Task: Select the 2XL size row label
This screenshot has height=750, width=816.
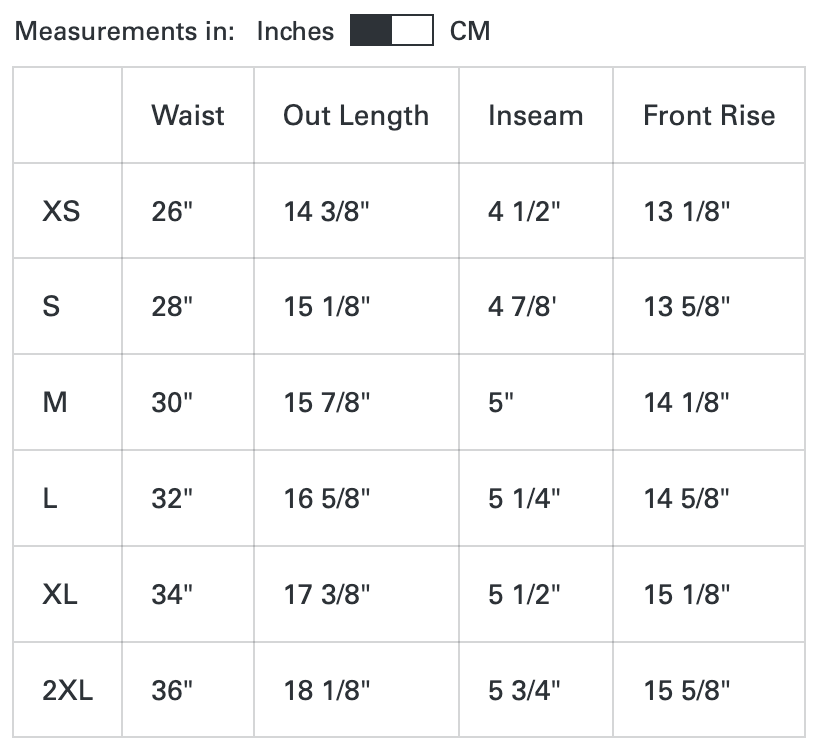Action: tap(67, 690)
